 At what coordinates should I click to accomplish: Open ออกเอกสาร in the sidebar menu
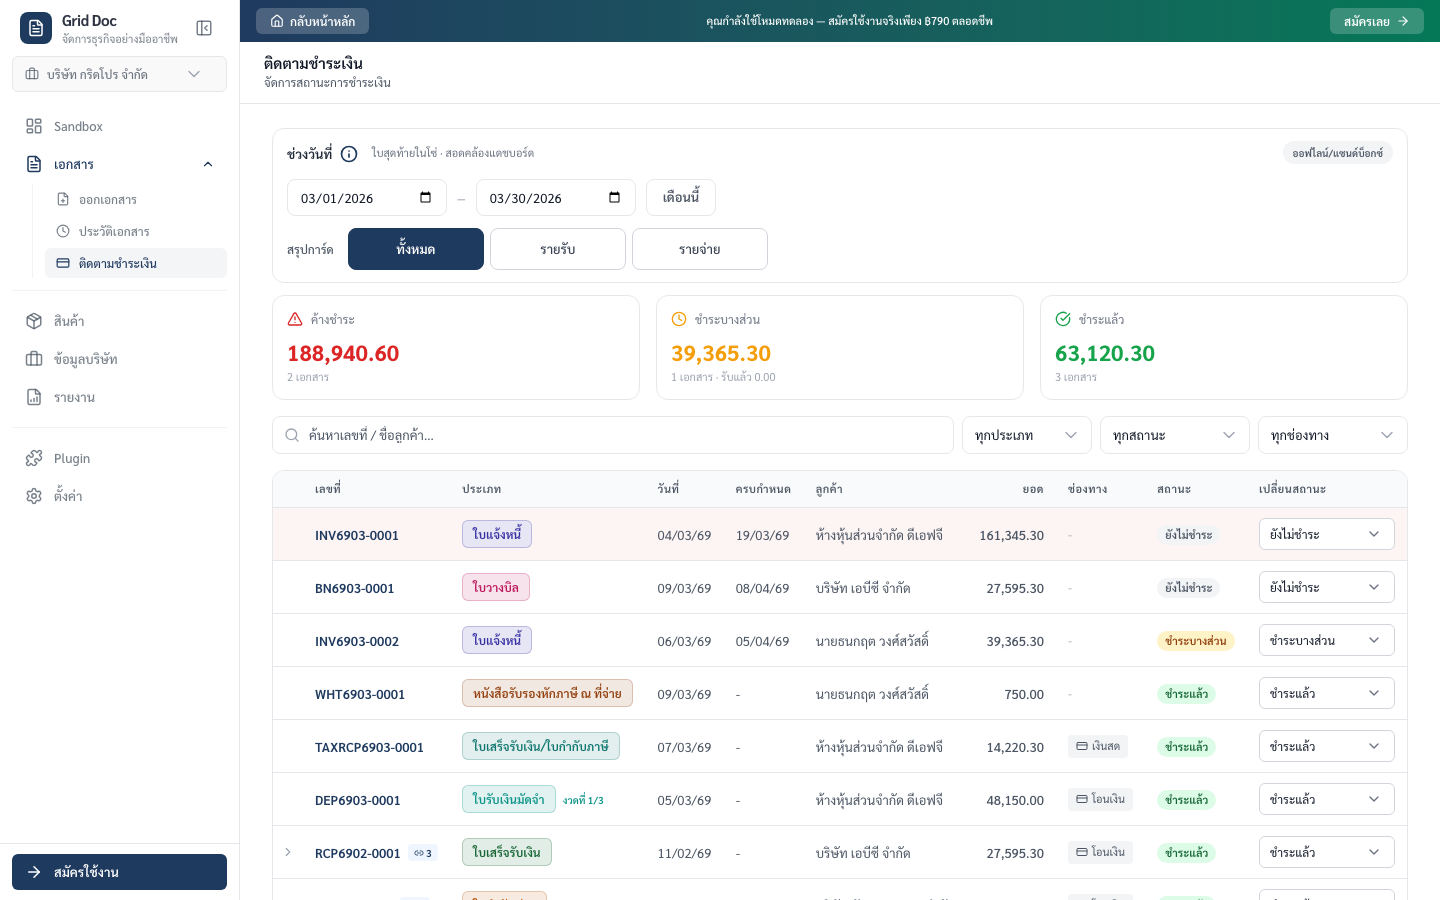point(108,199)
